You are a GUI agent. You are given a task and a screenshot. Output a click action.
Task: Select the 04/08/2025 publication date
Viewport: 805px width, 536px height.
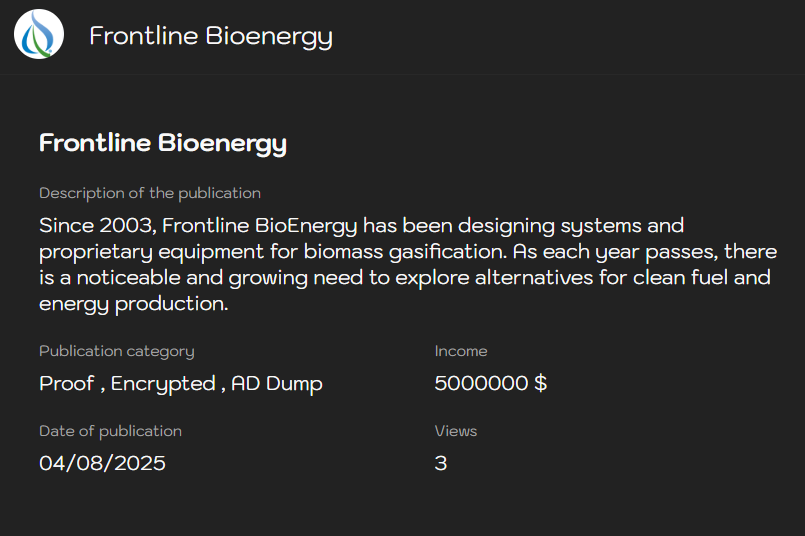pos(102,463)
